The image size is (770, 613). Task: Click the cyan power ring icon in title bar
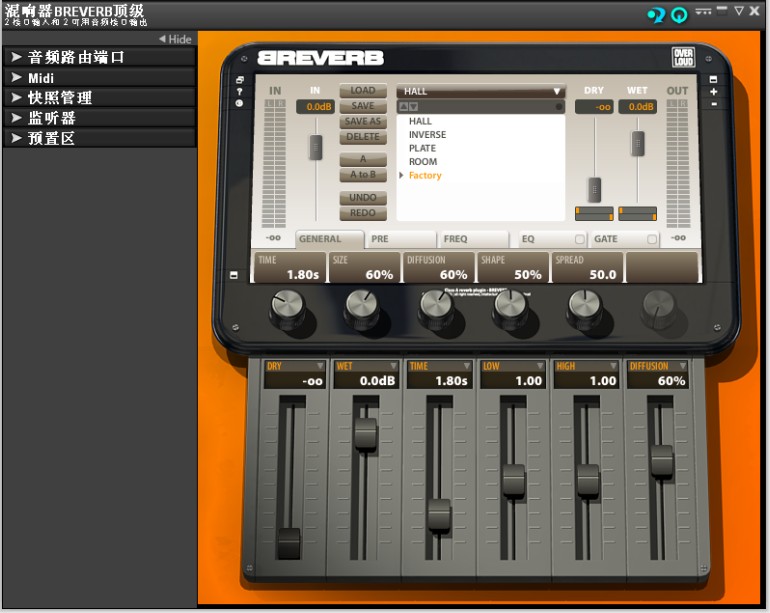pos(679,15)
